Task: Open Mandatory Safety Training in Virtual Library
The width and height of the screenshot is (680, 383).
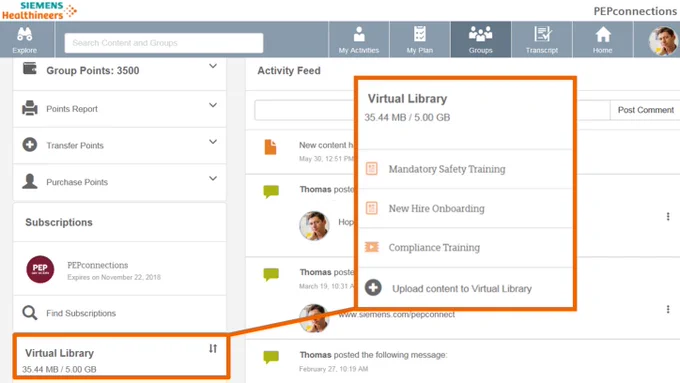Action: (447, 169)
